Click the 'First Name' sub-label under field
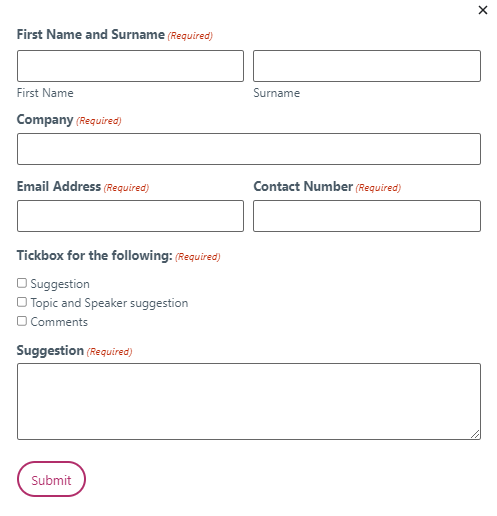497x516 pixels. (x=45, y=93)
